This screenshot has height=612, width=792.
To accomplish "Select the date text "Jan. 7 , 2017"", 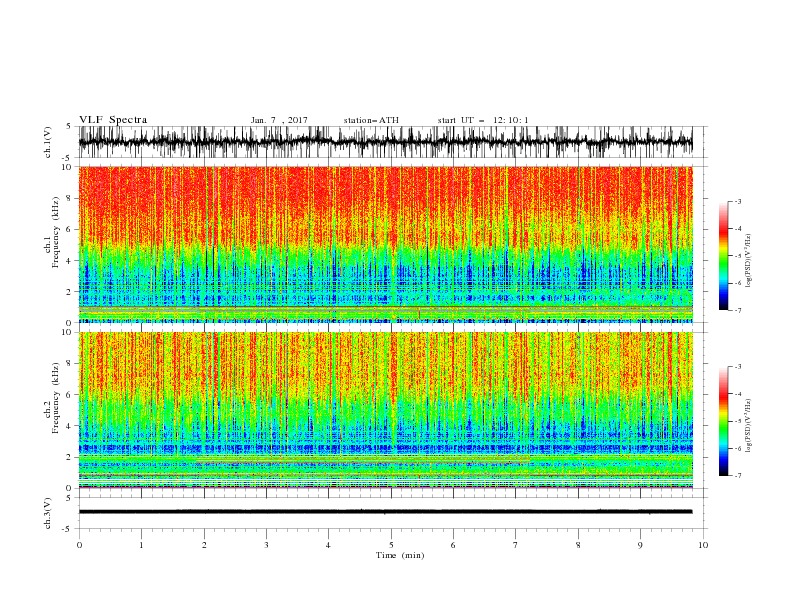I will [279, 120].
